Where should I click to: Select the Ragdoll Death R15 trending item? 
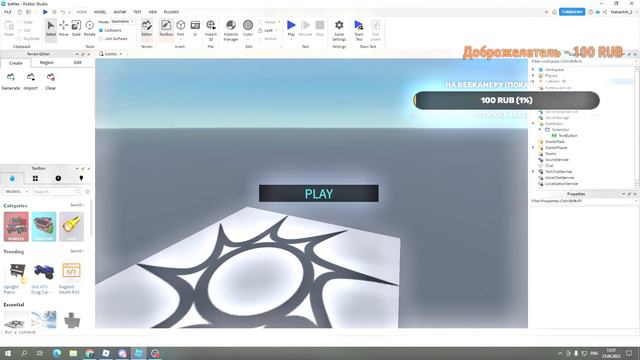tap(71, 278)
